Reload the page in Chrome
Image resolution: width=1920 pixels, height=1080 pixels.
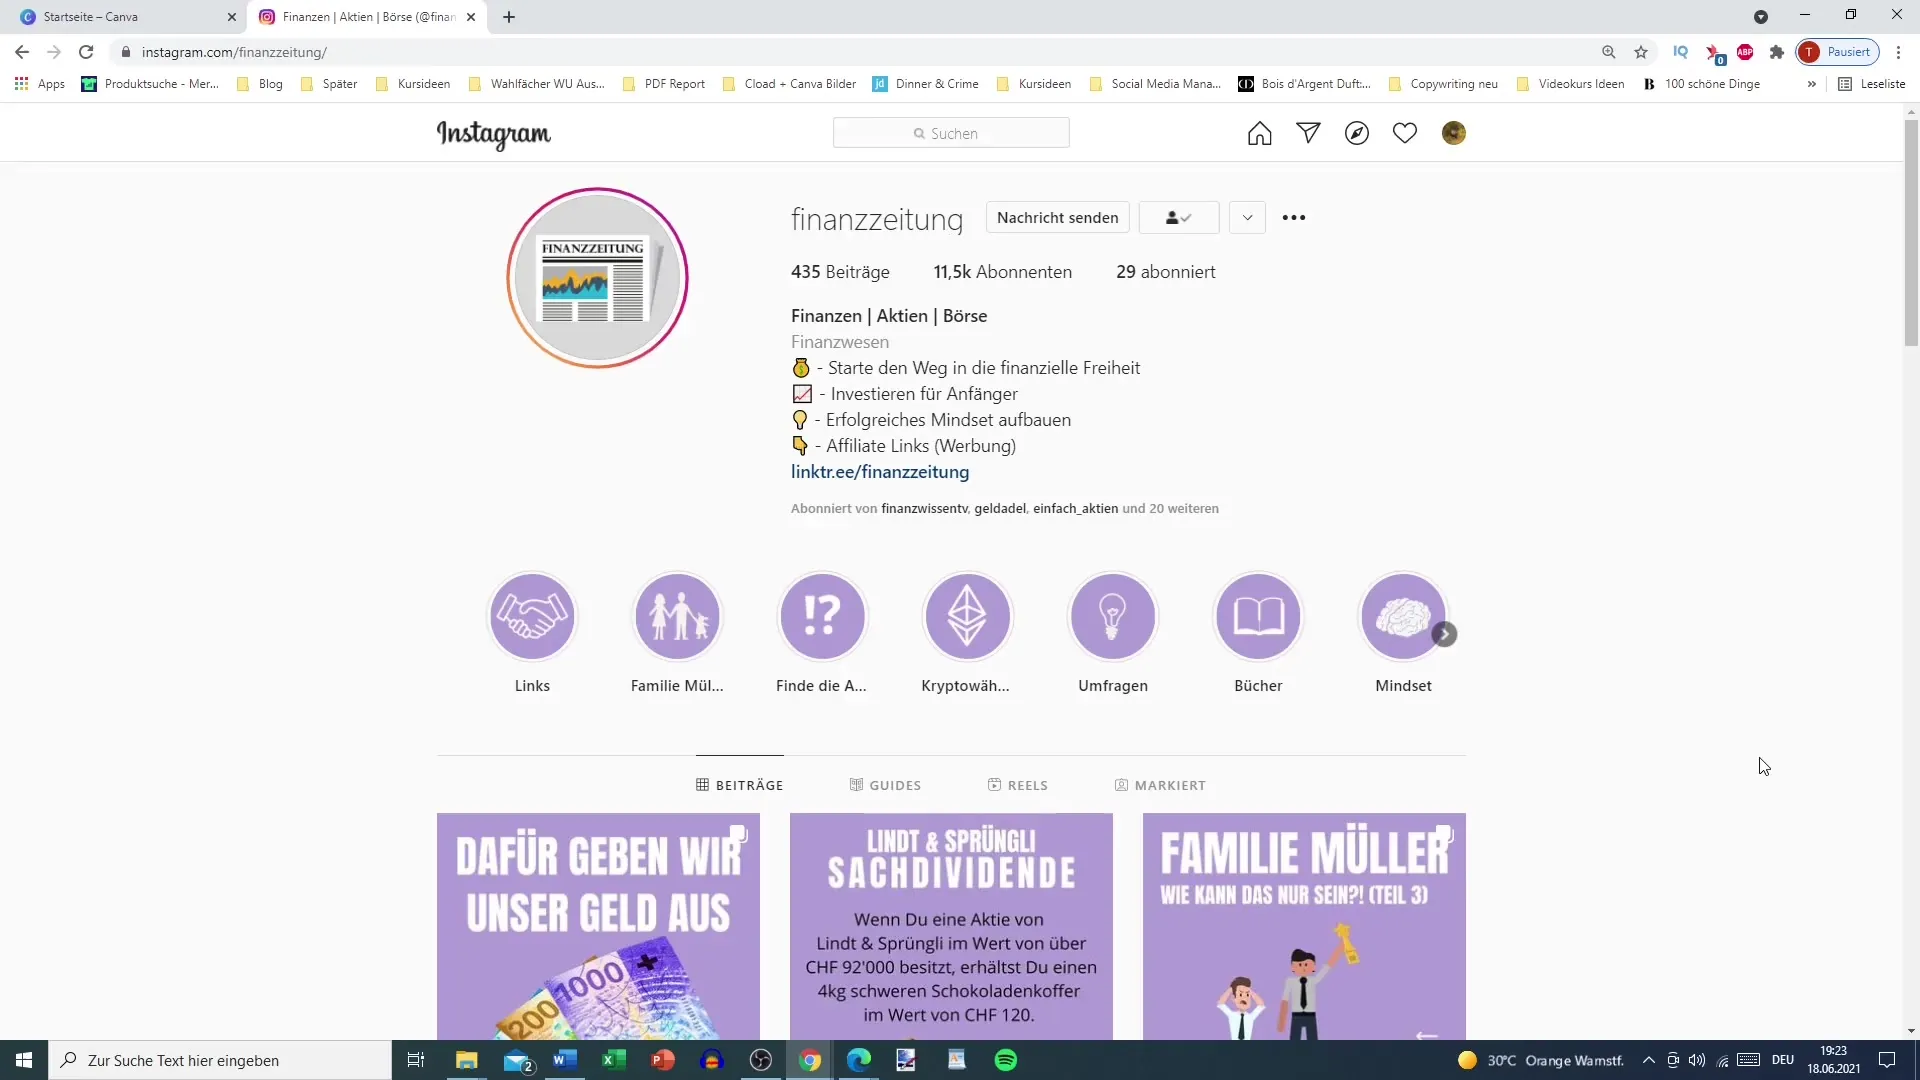point(86,52)
